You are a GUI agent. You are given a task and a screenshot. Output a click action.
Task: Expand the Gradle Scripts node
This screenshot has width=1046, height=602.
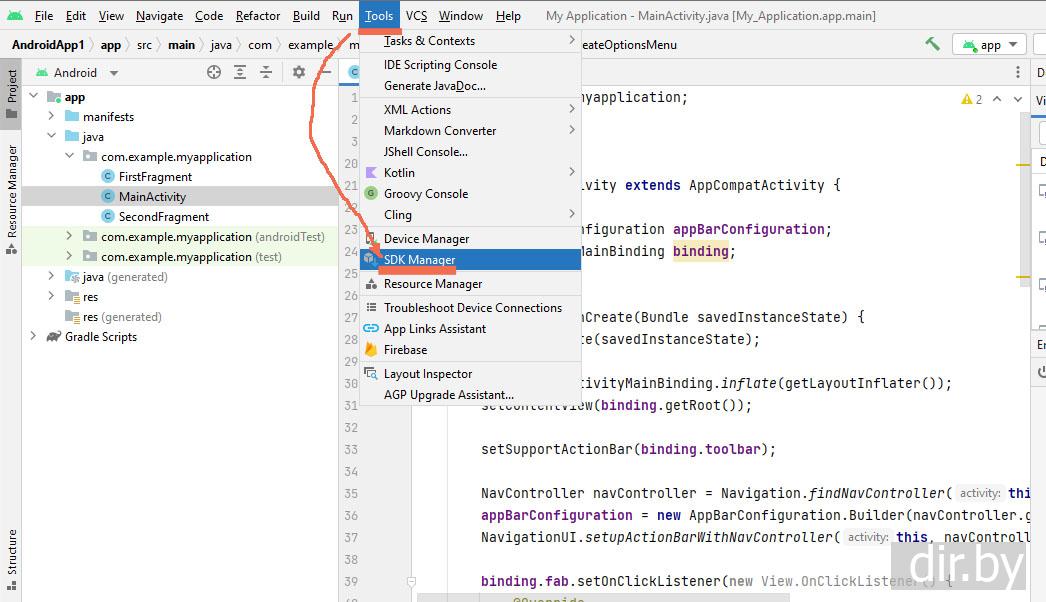(x=34, y=337)
